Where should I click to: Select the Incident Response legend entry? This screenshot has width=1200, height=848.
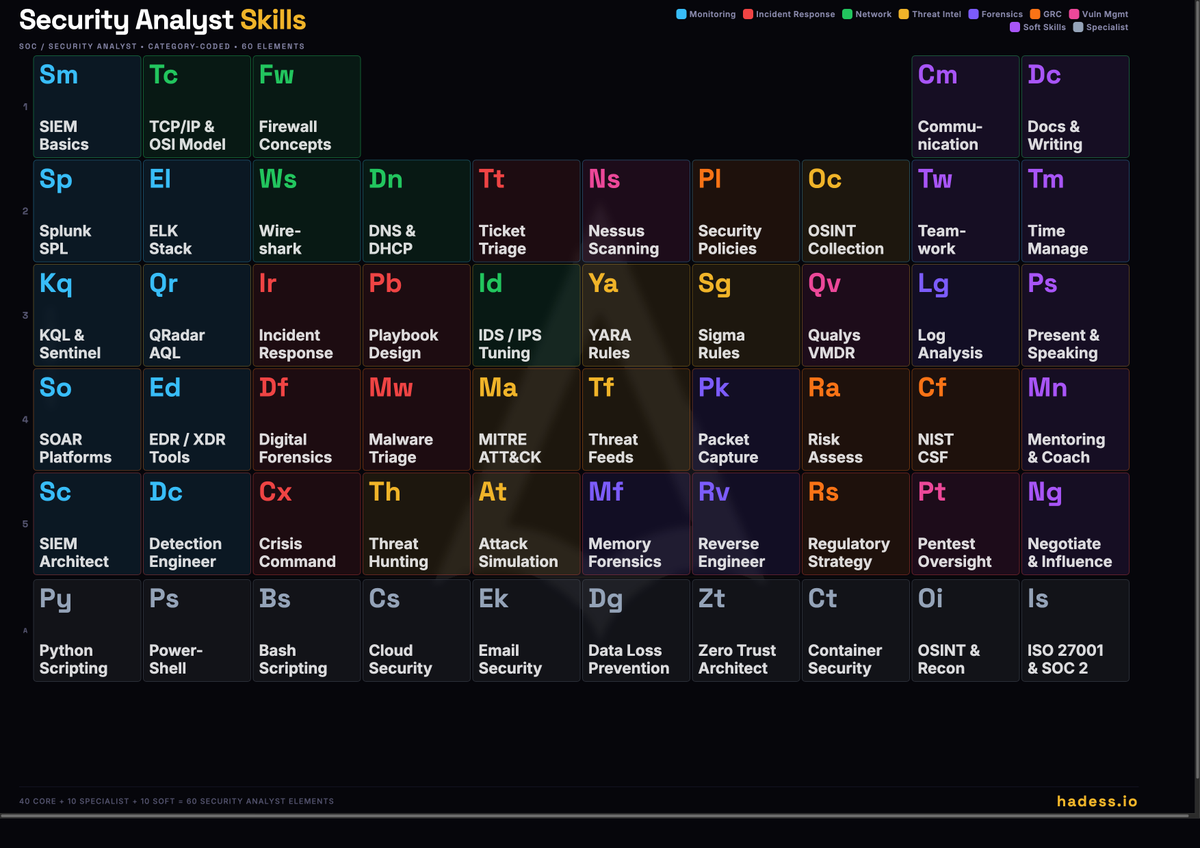point(789,14)
